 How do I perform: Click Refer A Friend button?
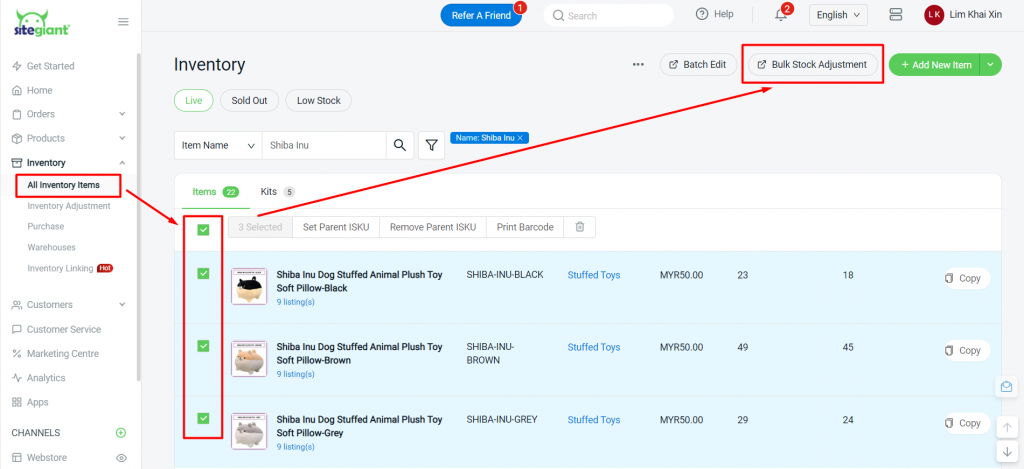coord(481,15)
